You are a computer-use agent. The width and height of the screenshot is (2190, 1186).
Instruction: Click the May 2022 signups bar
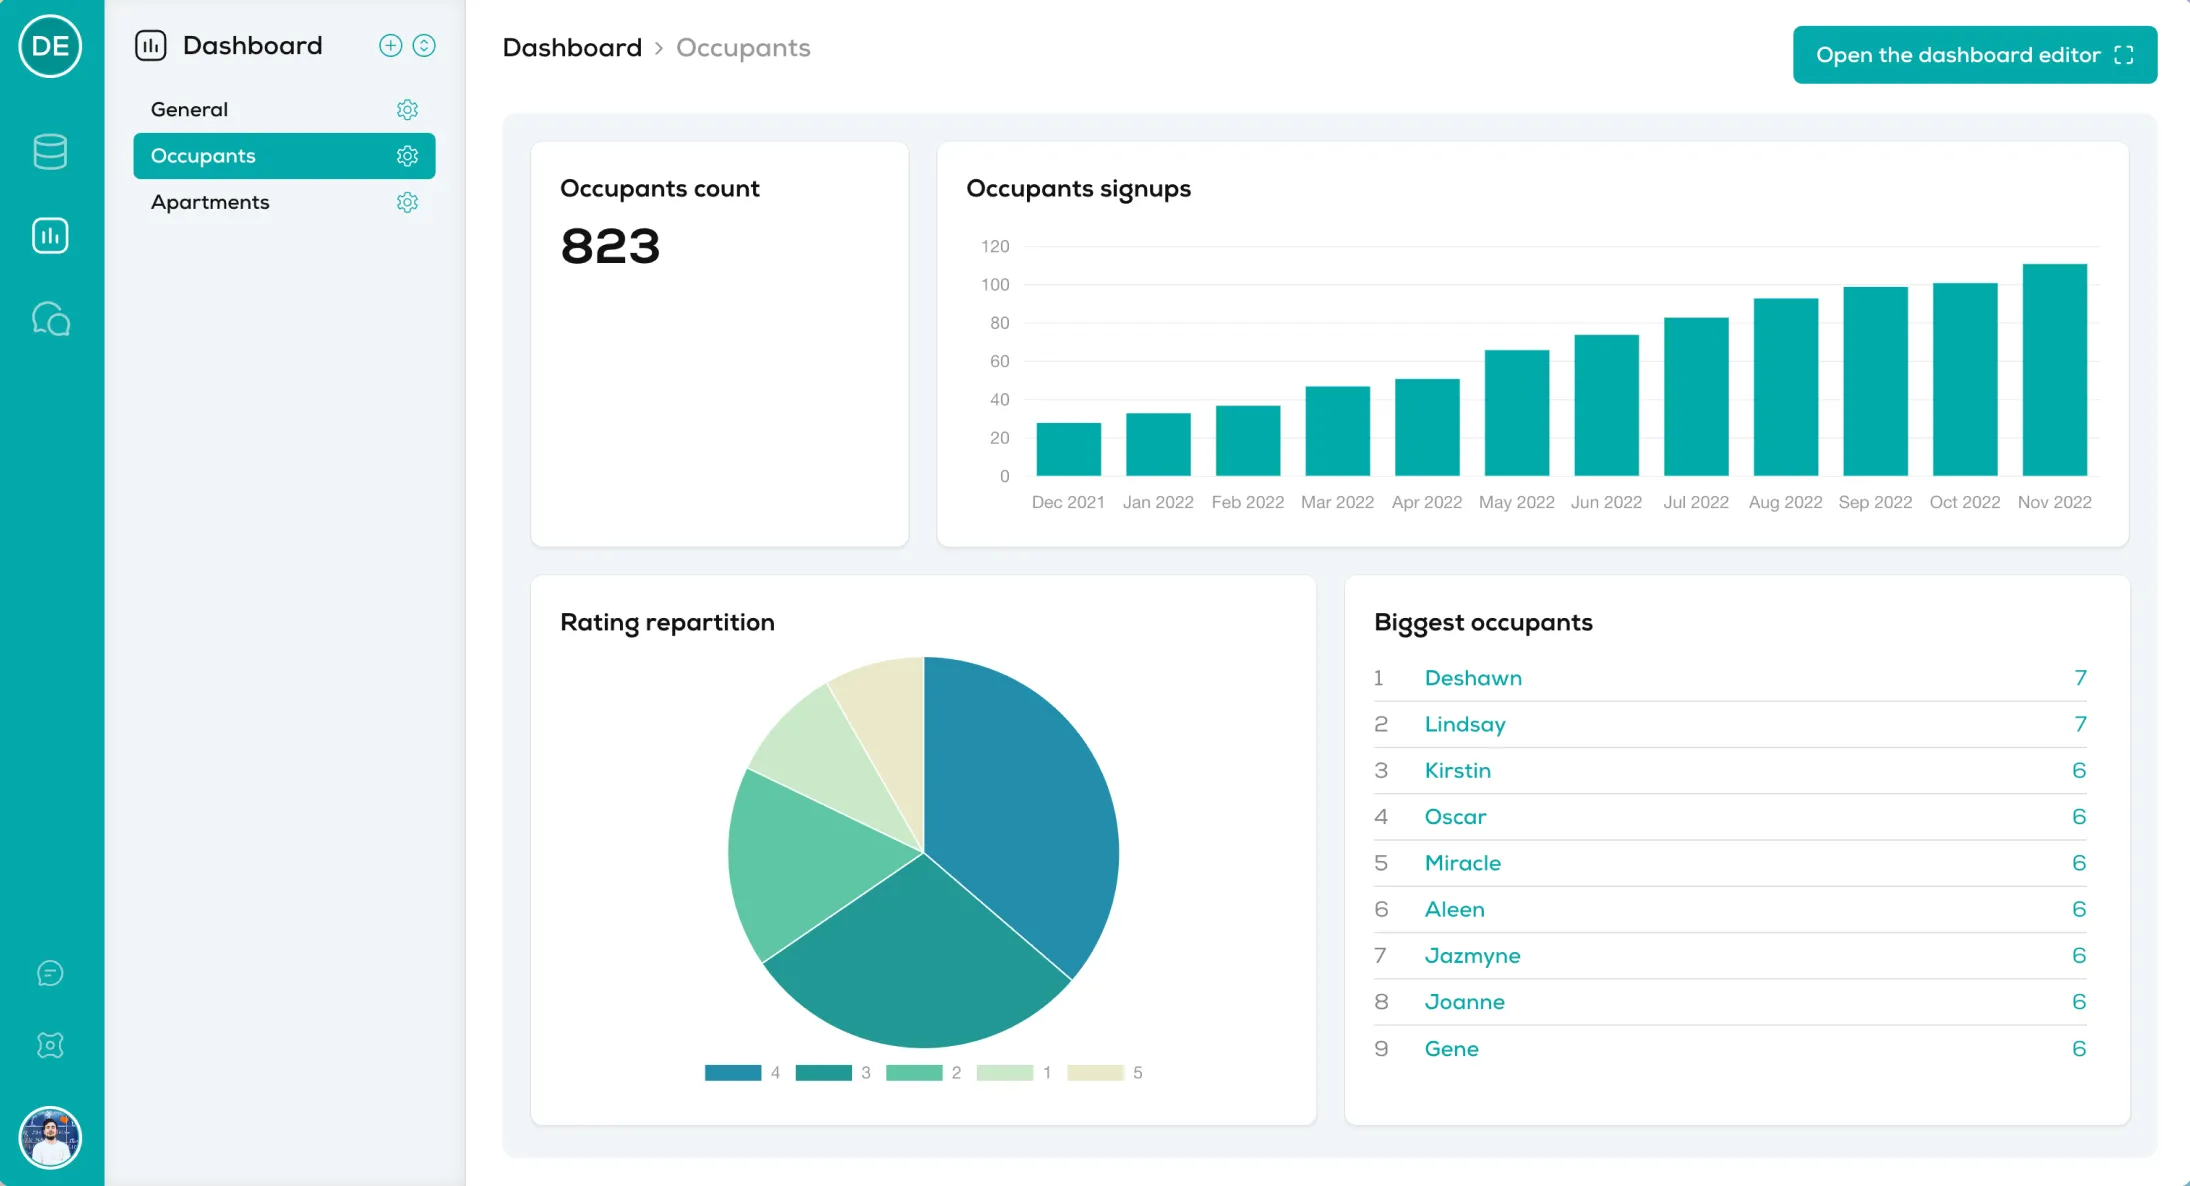1517,413
